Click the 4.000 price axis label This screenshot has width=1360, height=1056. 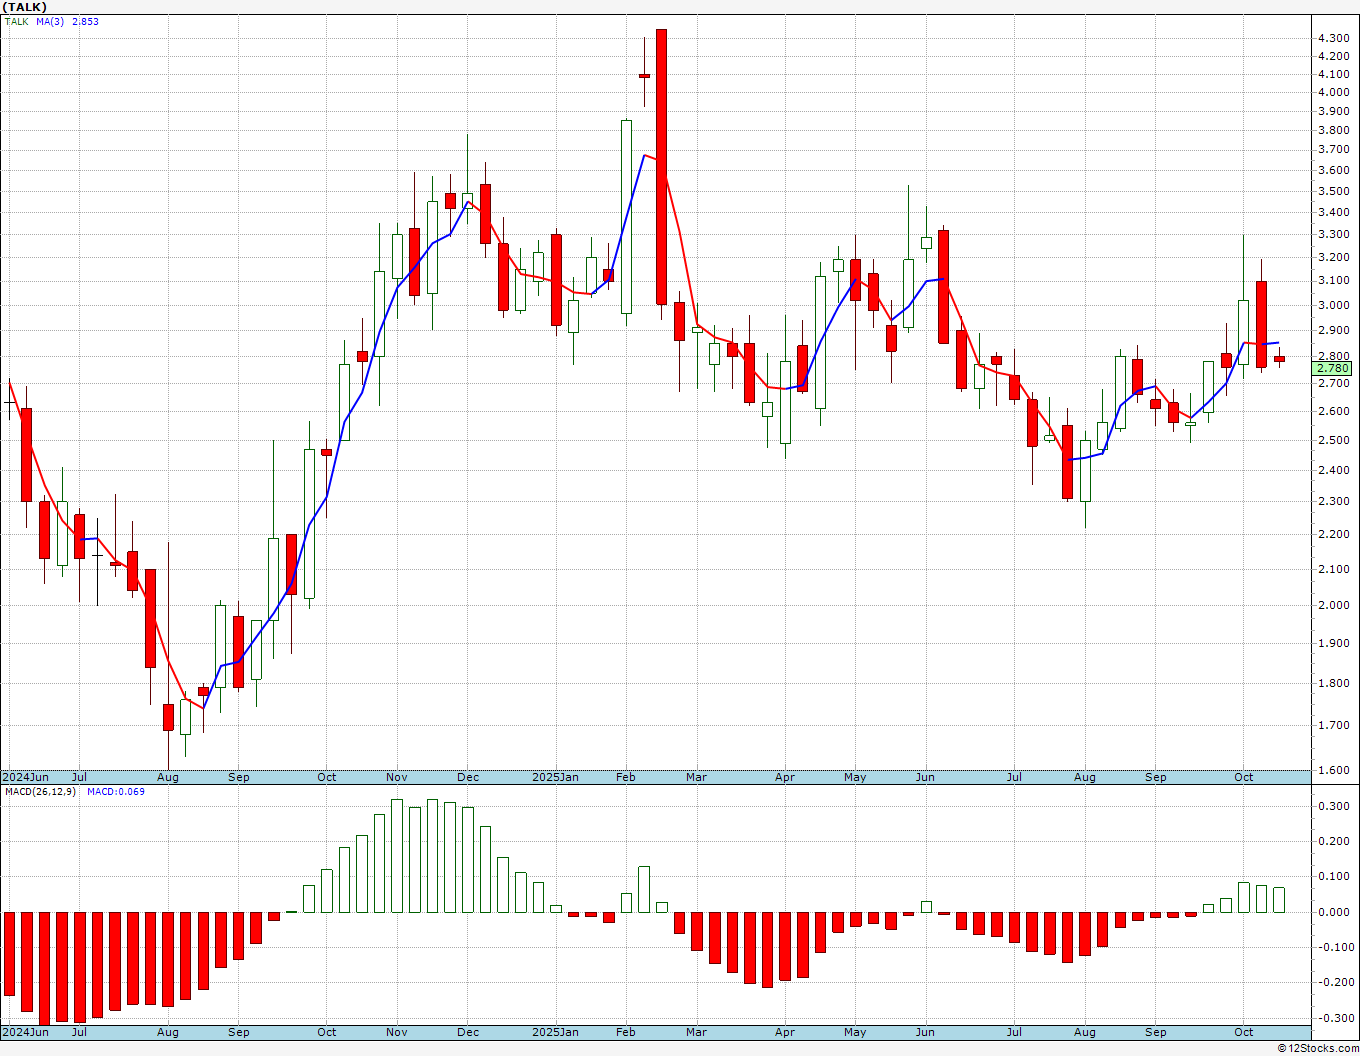click(x=1334, y=92)
